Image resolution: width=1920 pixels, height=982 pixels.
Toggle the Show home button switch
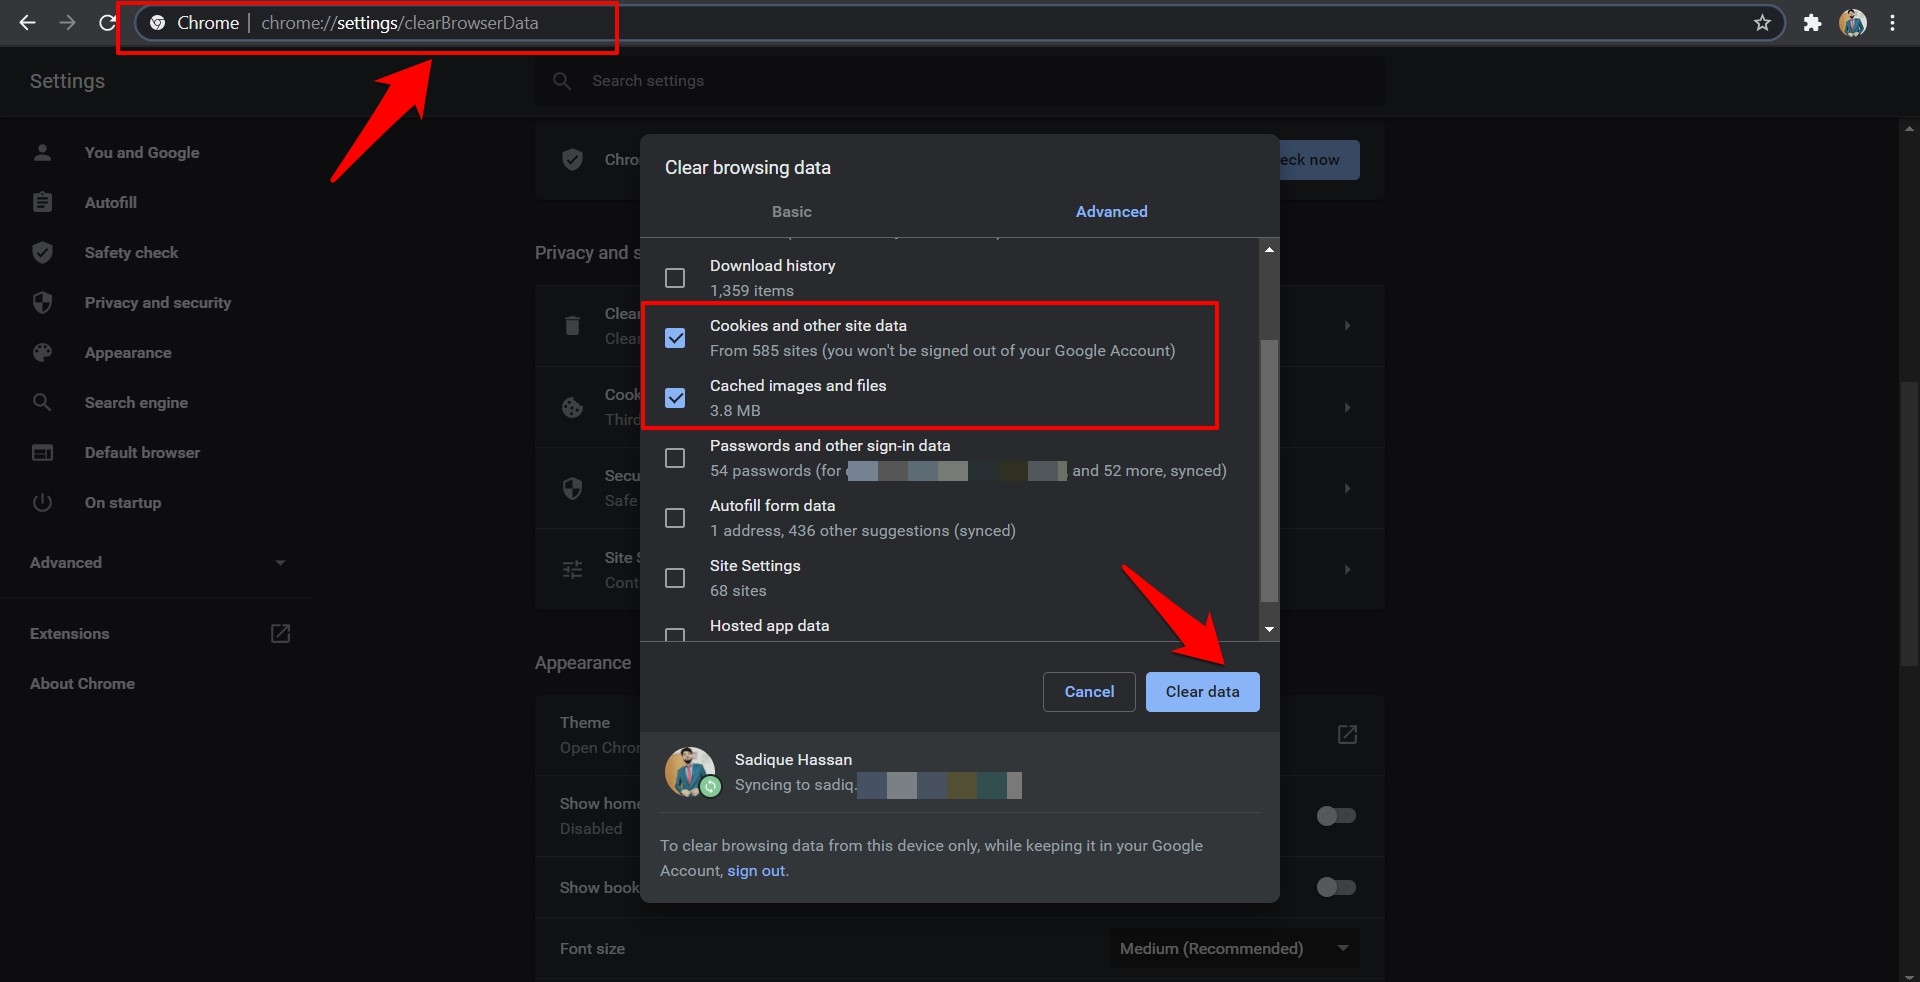point(1335,816)
